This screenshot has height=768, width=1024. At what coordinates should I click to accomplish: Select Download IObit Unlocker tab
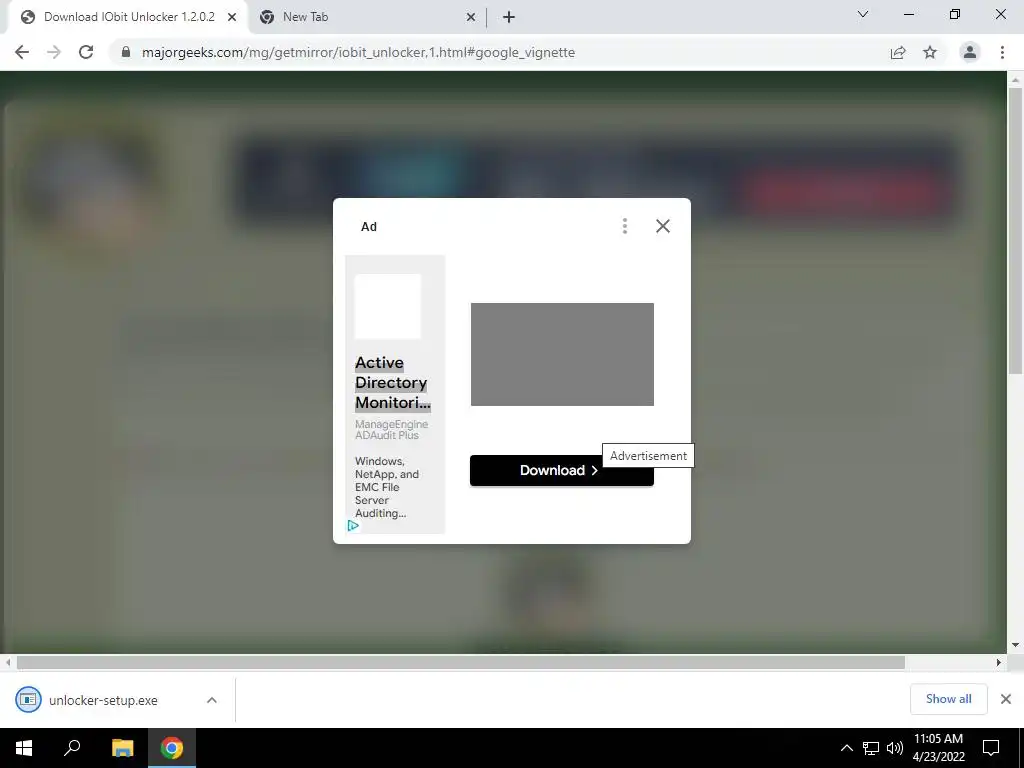tap(128, 17)
